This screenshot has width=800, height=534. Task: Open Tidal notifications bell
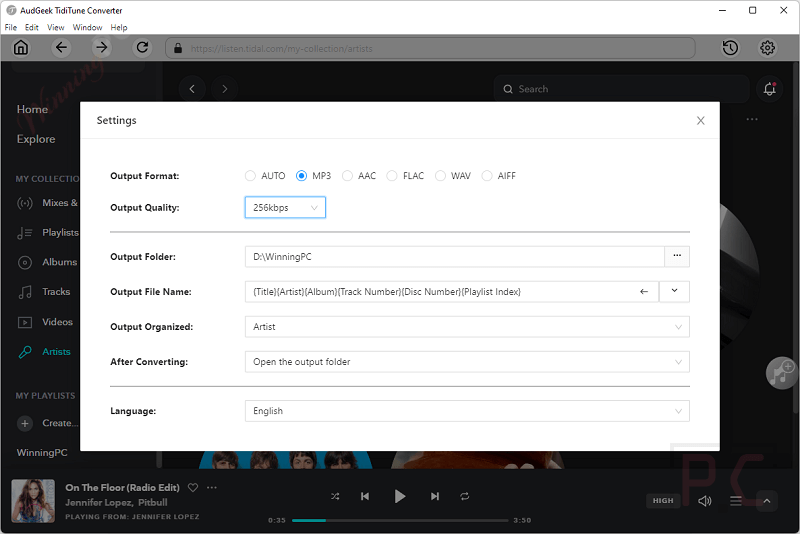point(769,89)
